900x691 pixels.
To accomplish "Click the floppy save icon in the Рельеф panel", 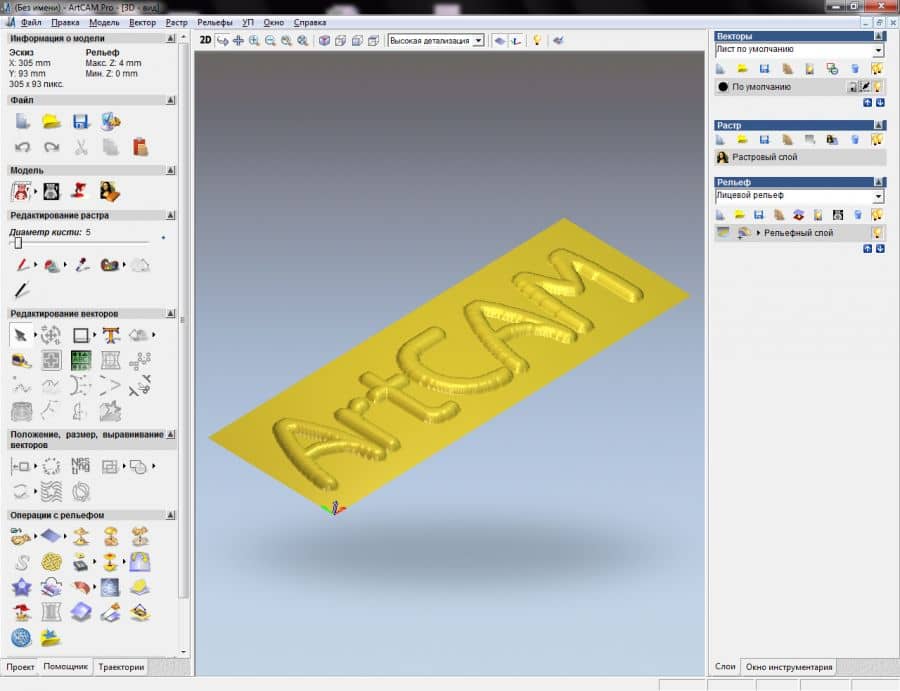I will pos(759,215).
